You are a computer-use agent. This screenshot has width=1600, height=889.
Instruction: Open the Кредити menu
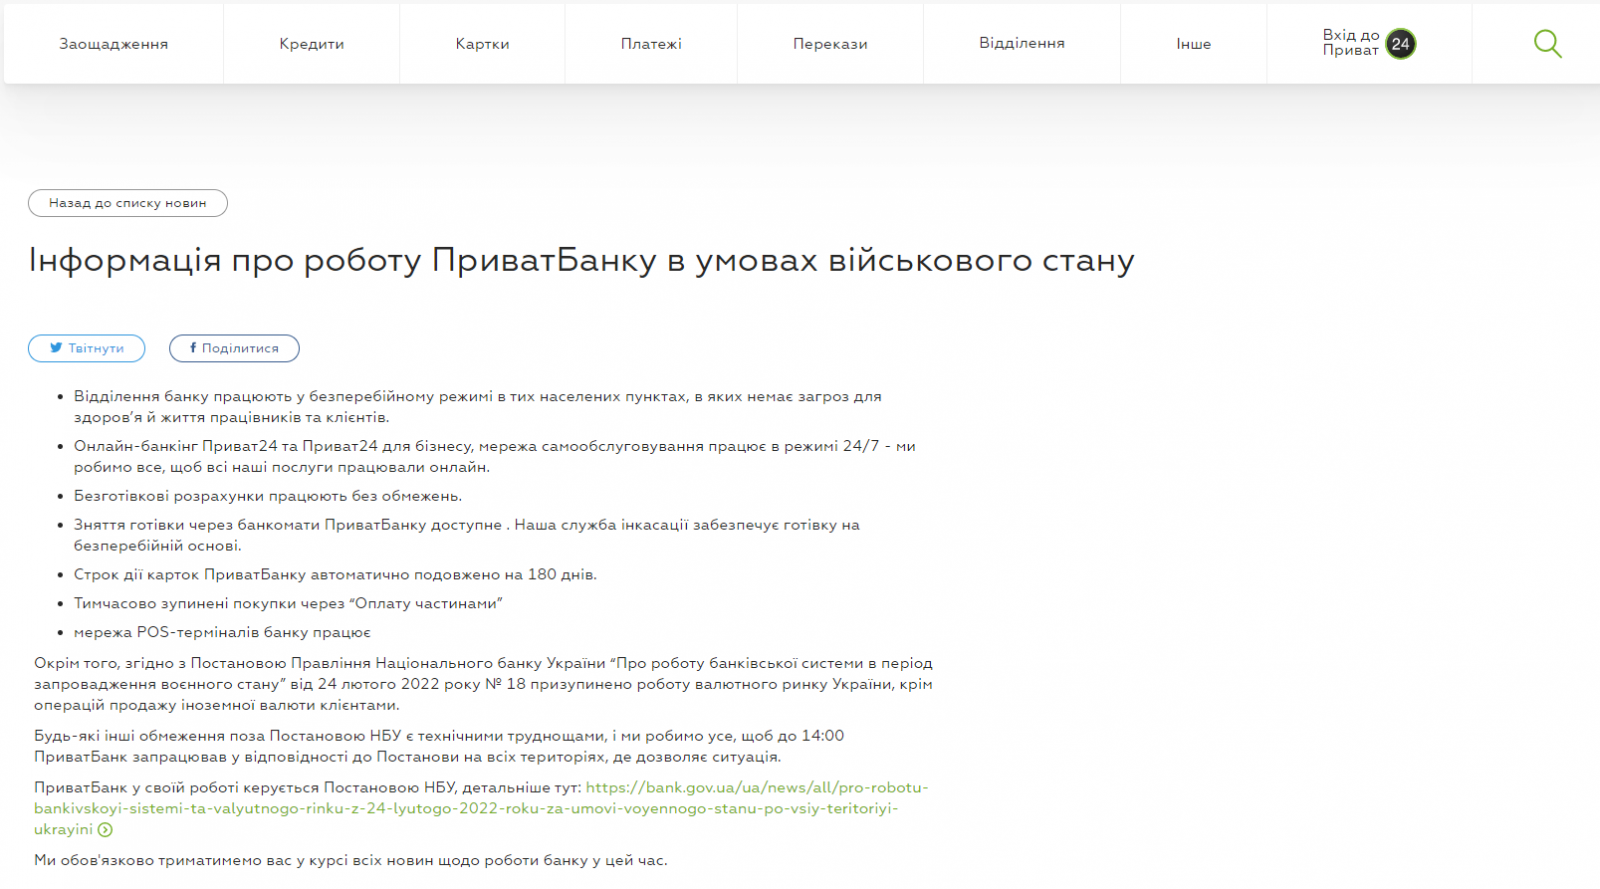coord(312,43)
